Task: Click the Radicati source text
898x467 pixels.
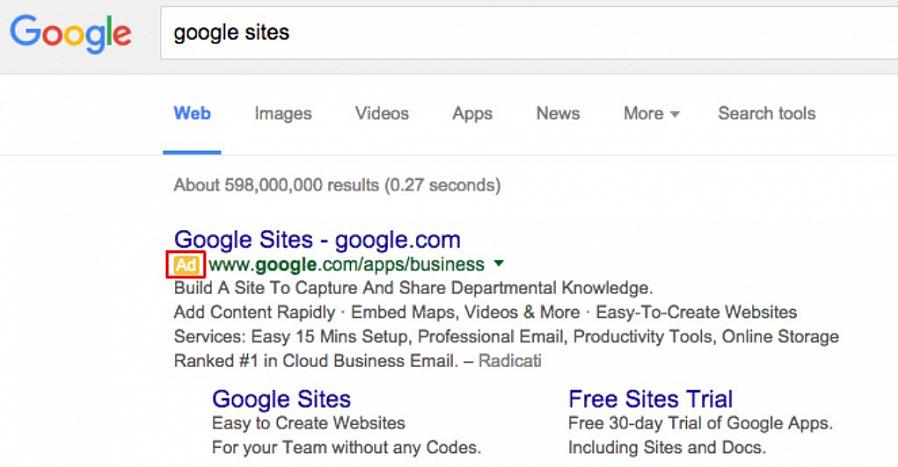Action: (x=510, y=360)
